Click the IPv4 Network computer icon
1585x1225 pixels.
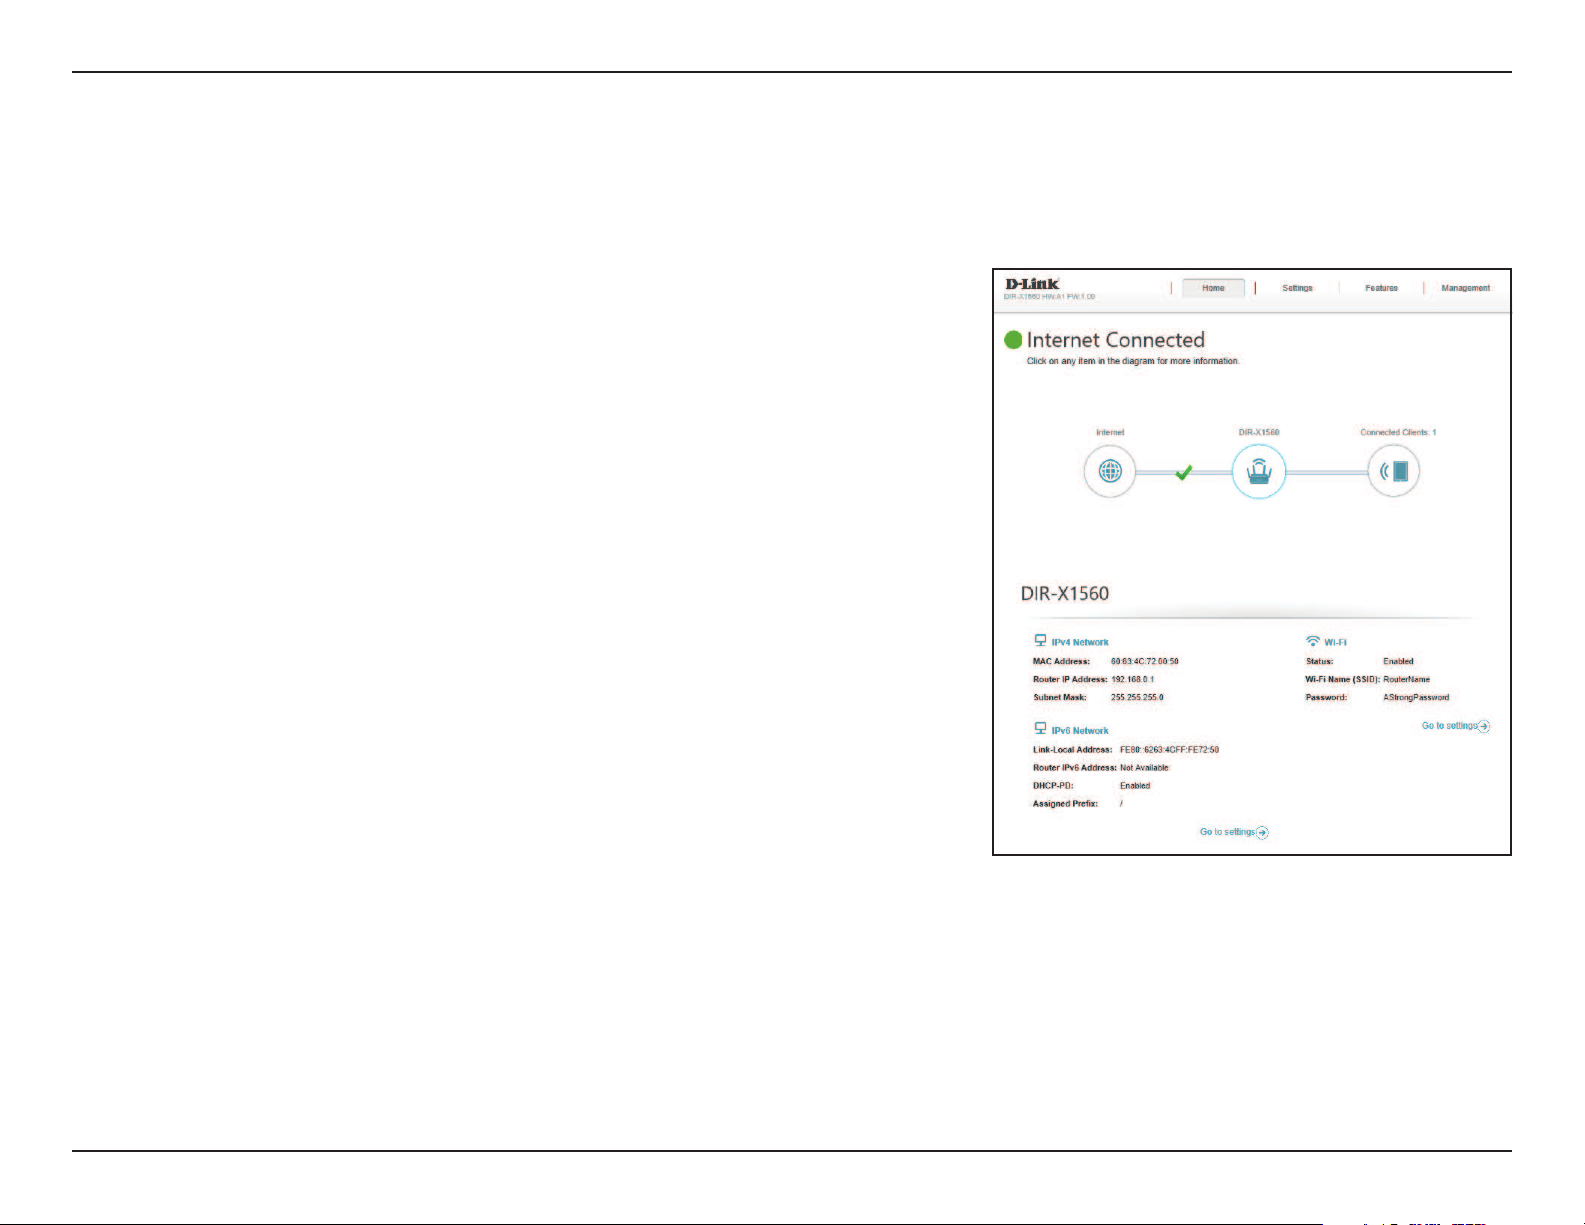(1040, 641)
